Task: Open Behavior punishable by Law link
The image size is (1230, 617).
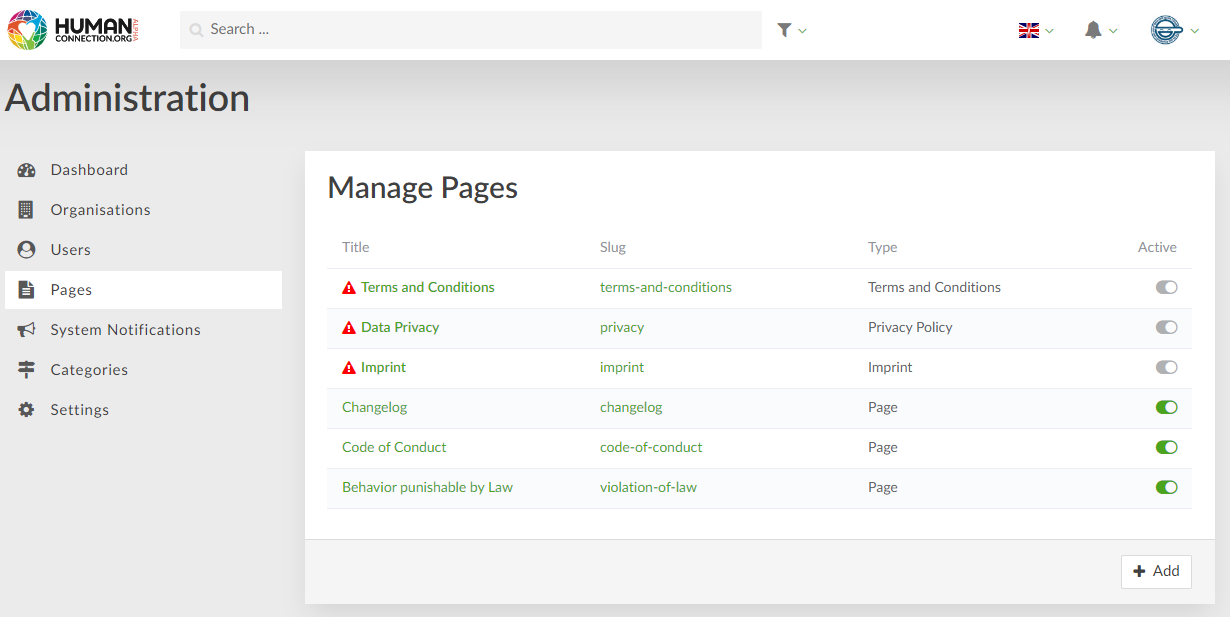Action: (427, 487)
